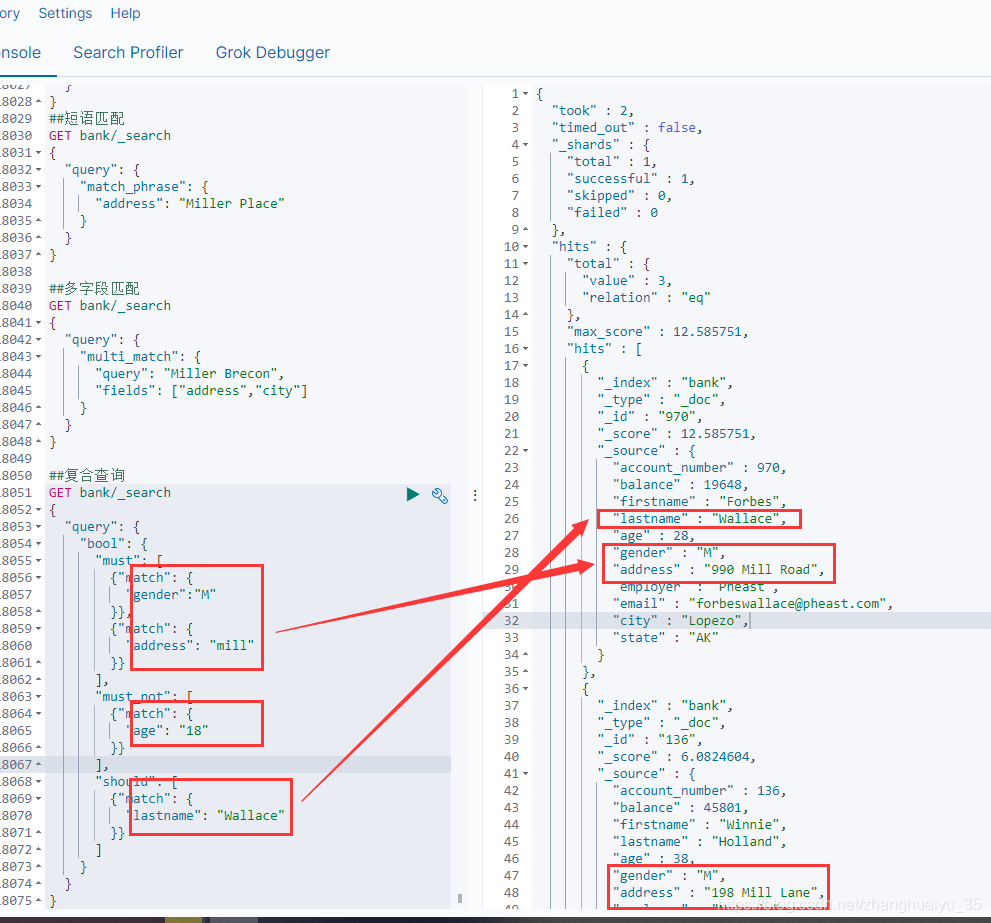This screenshot has height=923, width=991.
Task: Switch to the Search Profiler tab
Action: [128, 52]
